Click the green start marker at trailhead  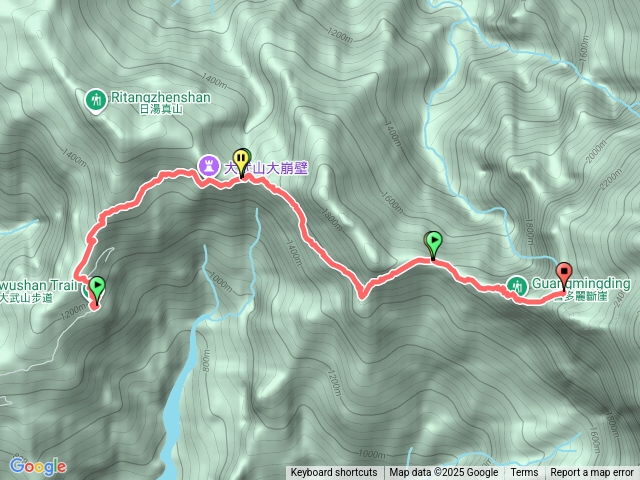[97, 289]
